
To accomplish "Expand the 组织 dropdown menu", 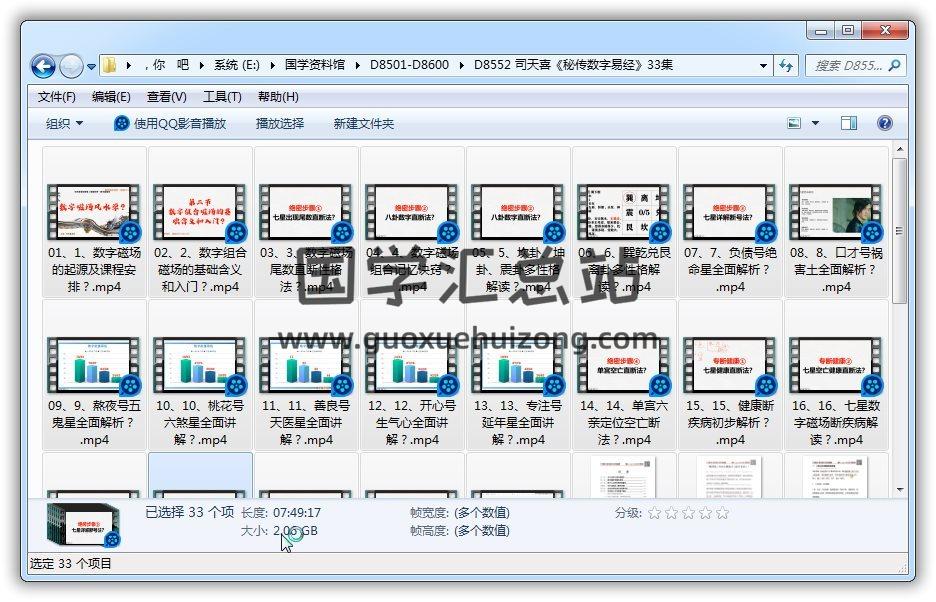I will (x=64, y=123).
